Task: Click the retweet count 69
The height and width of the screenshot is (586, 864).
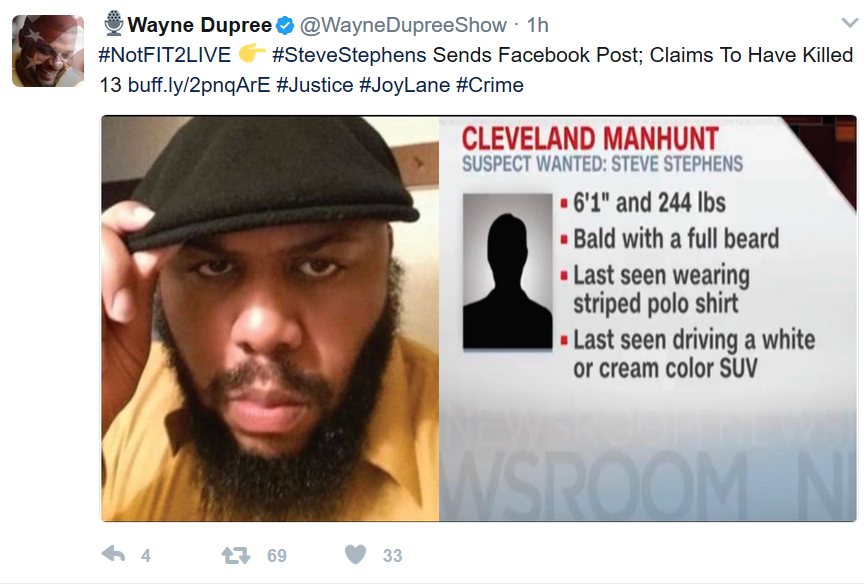Action: [277, 556]
